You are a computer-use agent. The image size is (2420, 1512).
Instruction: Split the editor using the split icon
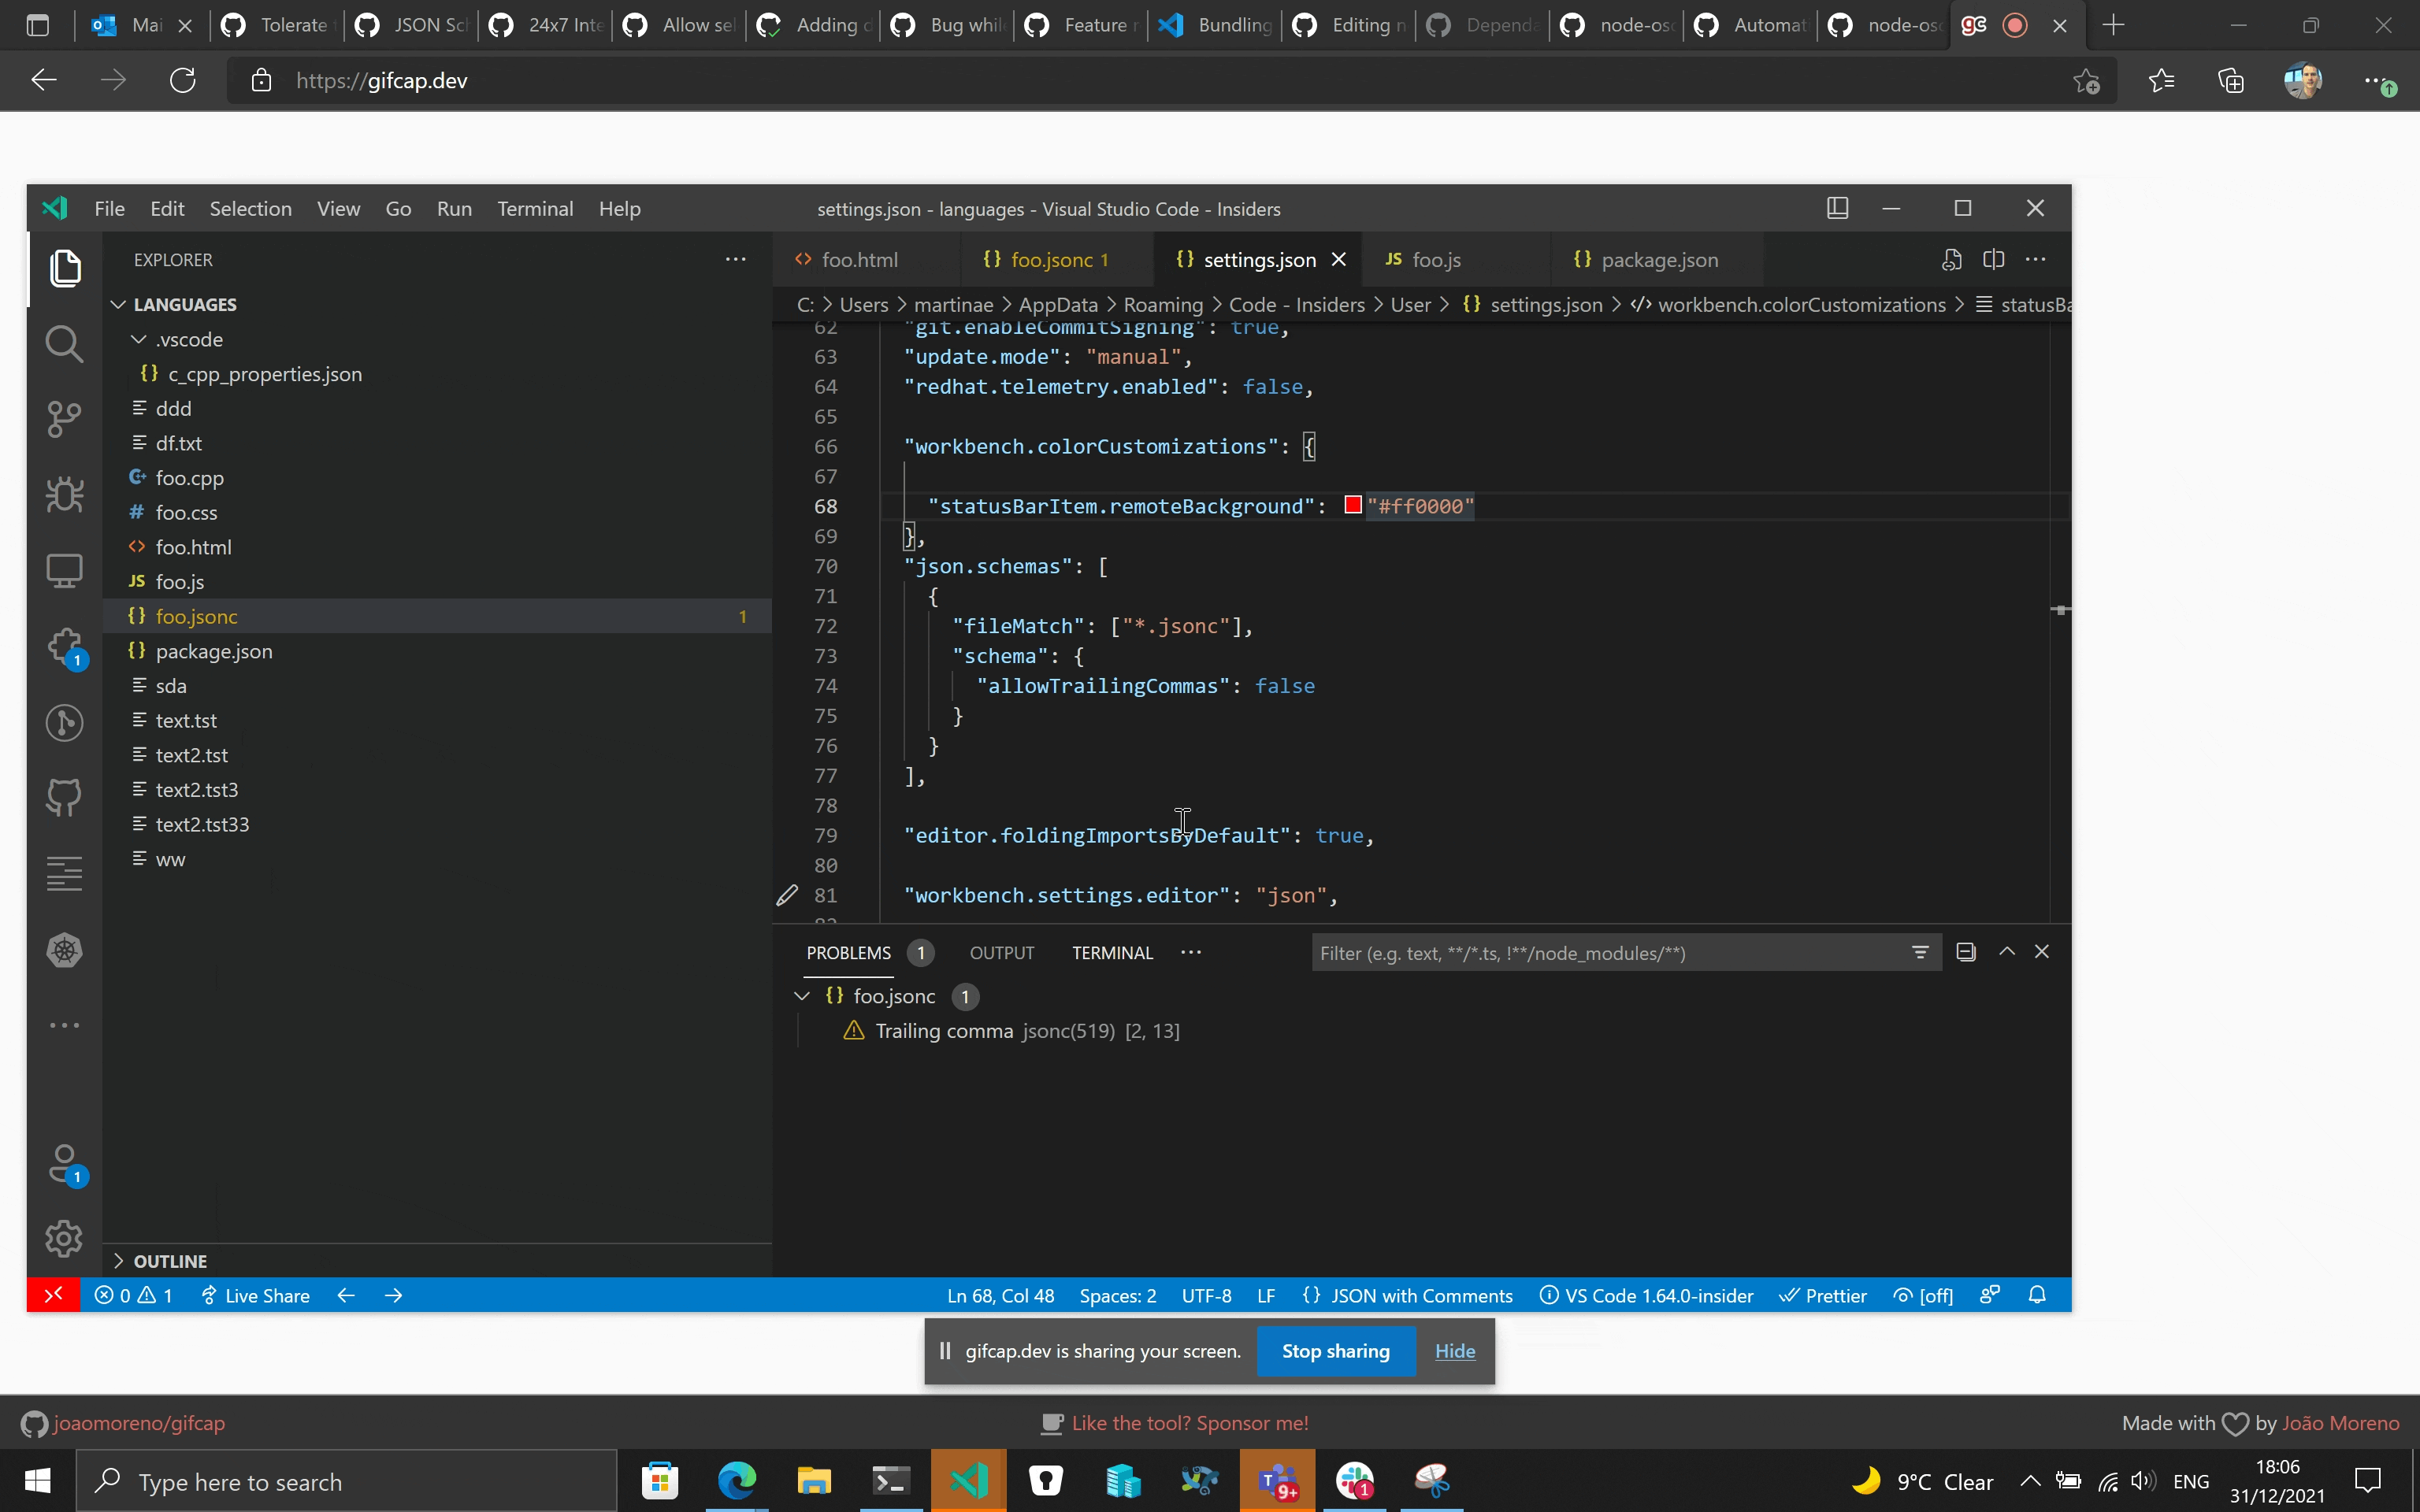click(1994, 259)
